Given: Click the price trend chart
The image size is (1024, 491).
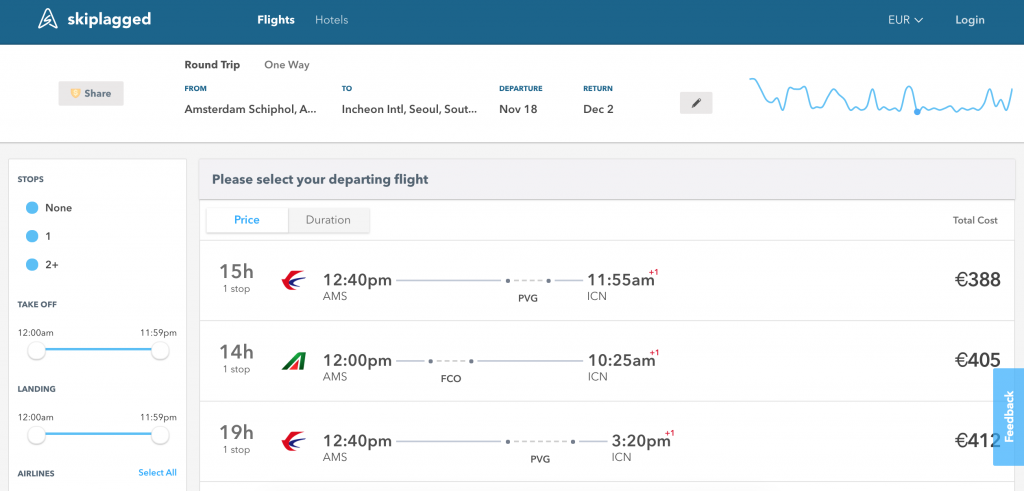Looking at the screenshot, I should pos(881,95).
